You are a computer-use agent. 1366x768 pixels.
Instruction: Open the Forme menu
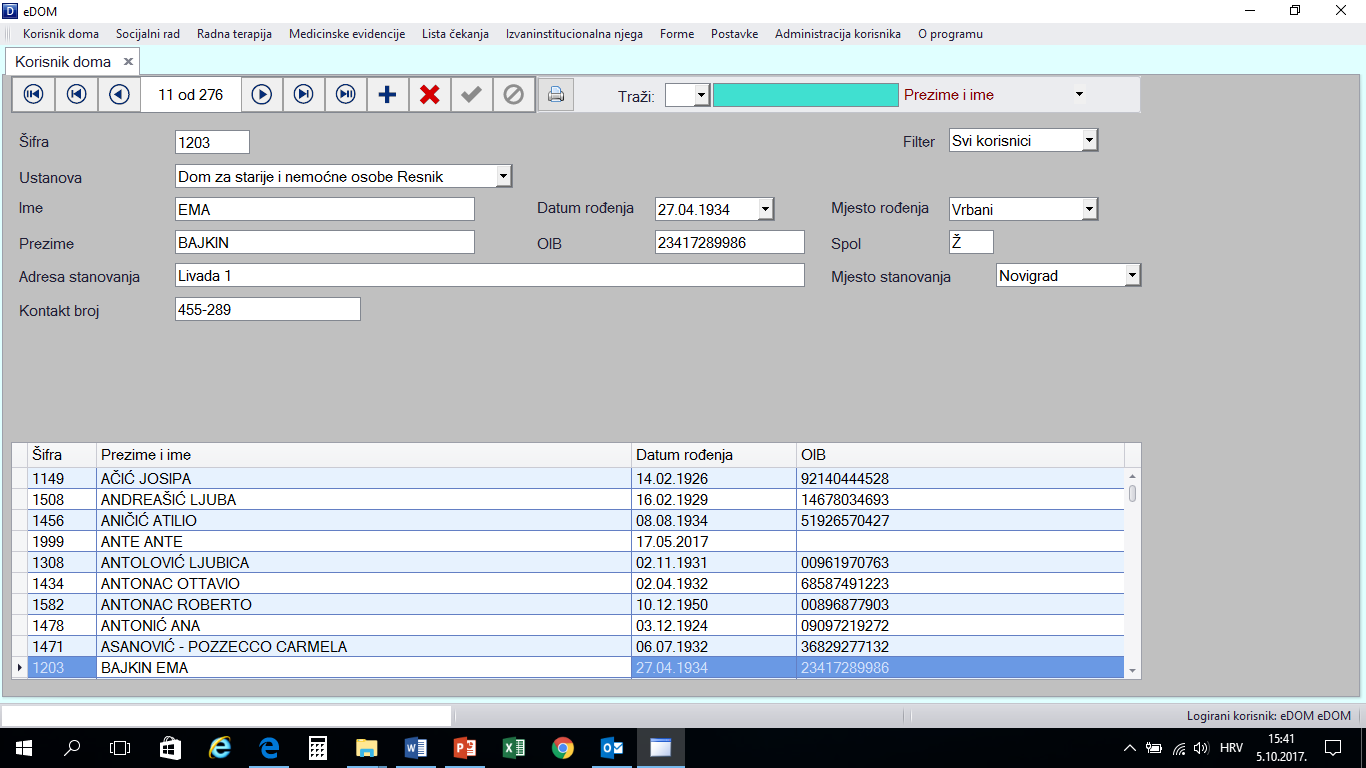pos(677,34)
